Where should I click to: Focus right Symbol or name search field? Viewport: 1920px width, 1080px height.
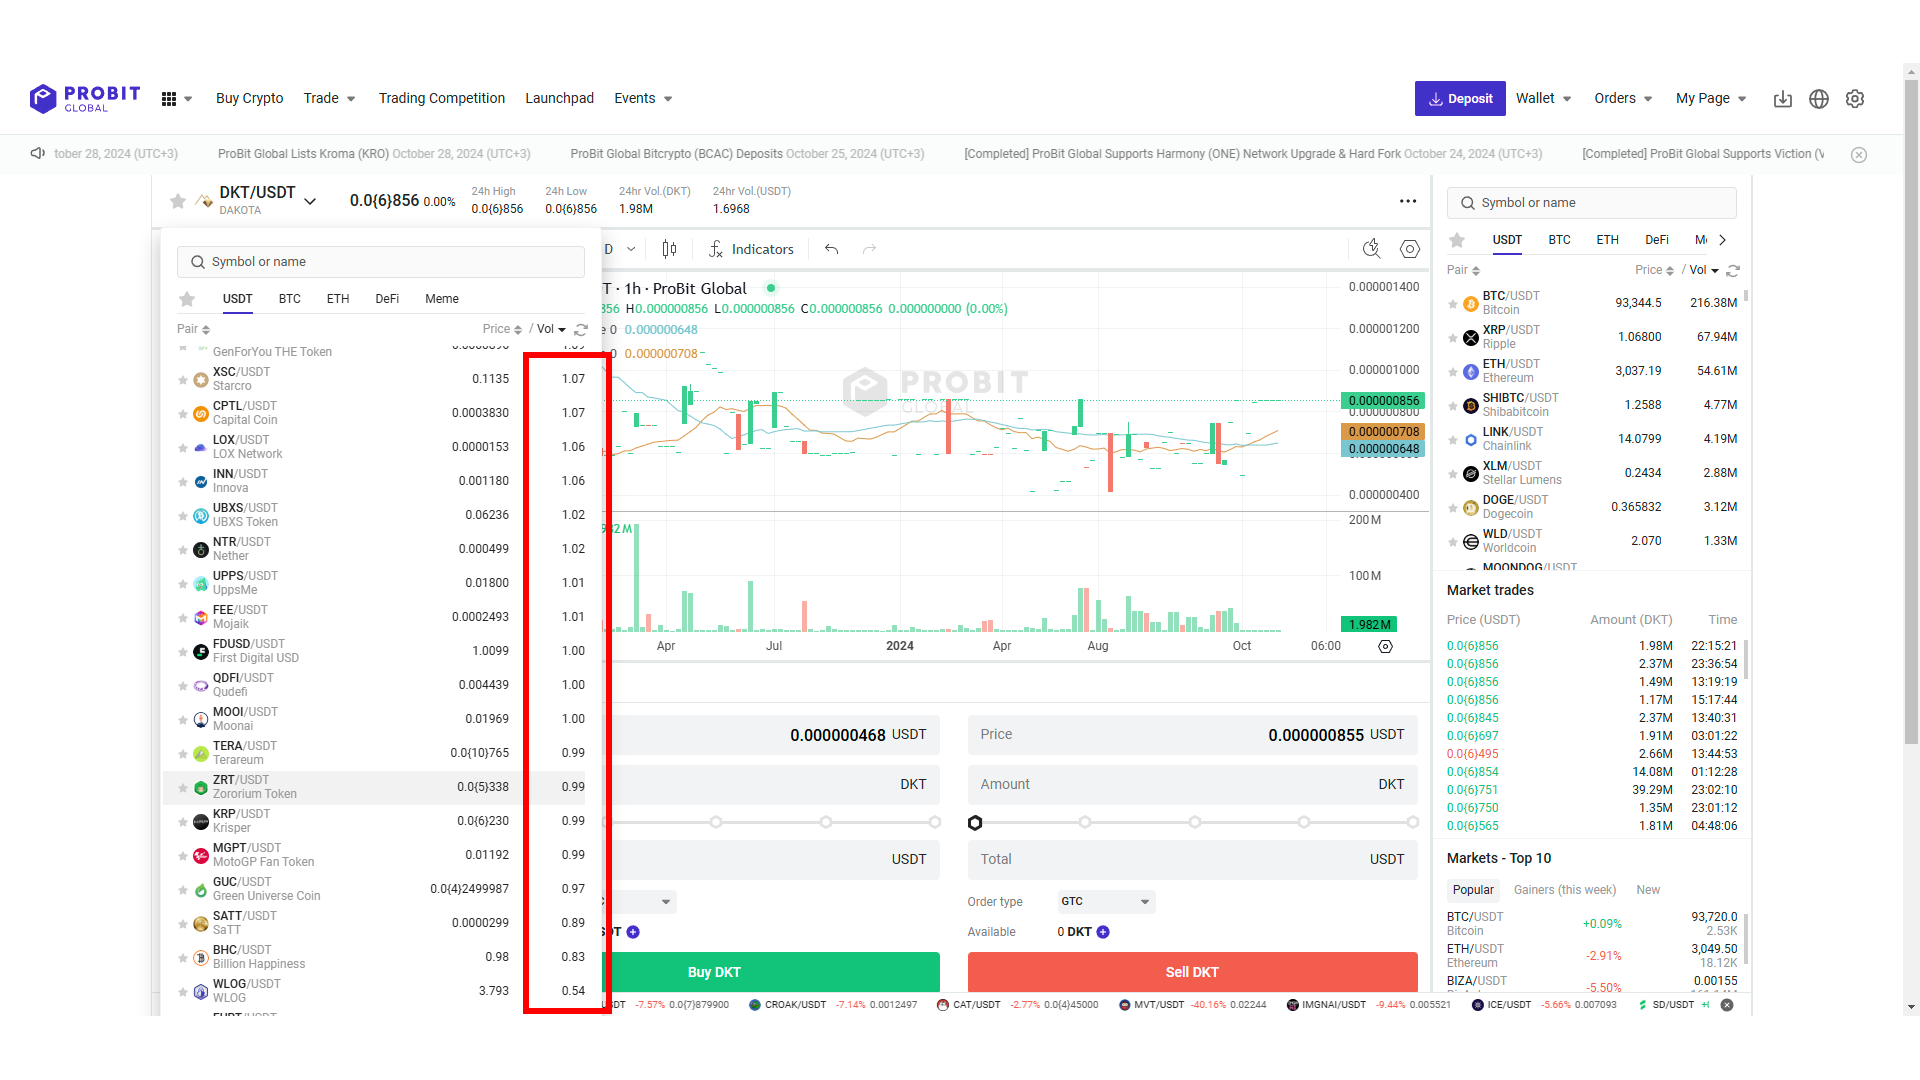[x=1592, y=203]
